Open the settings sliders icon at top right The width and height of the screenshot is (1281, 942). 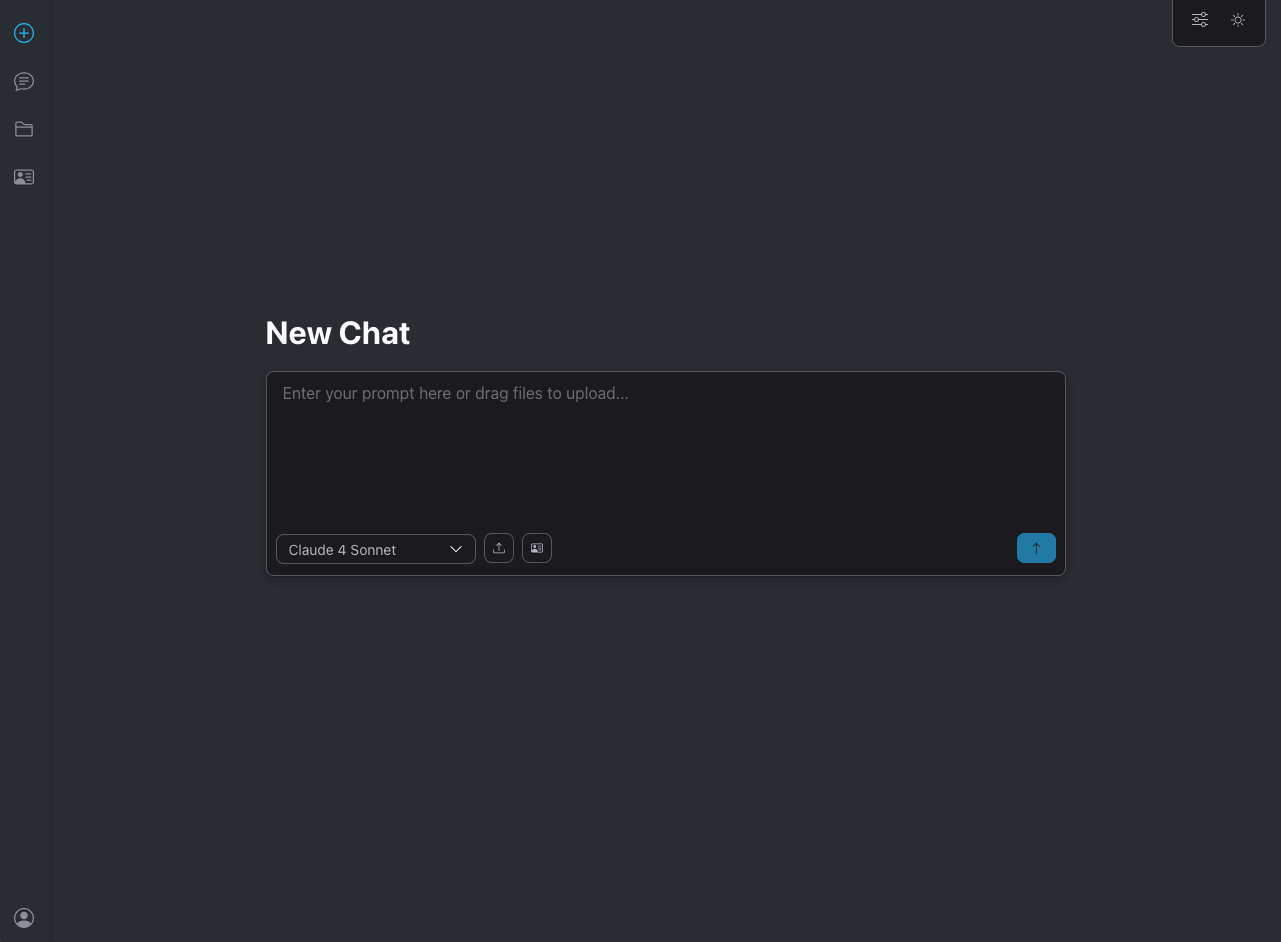[x=1200, y=20]
